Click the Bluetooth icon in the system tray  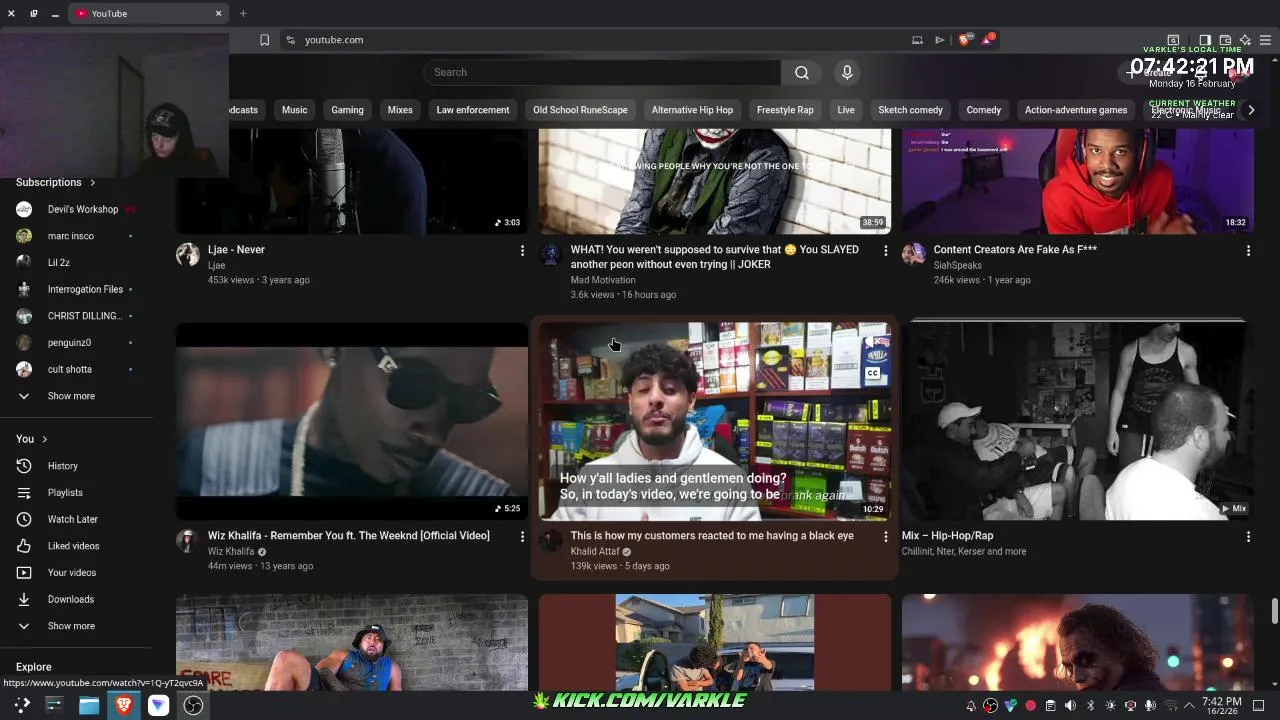tap(1090, 706)
